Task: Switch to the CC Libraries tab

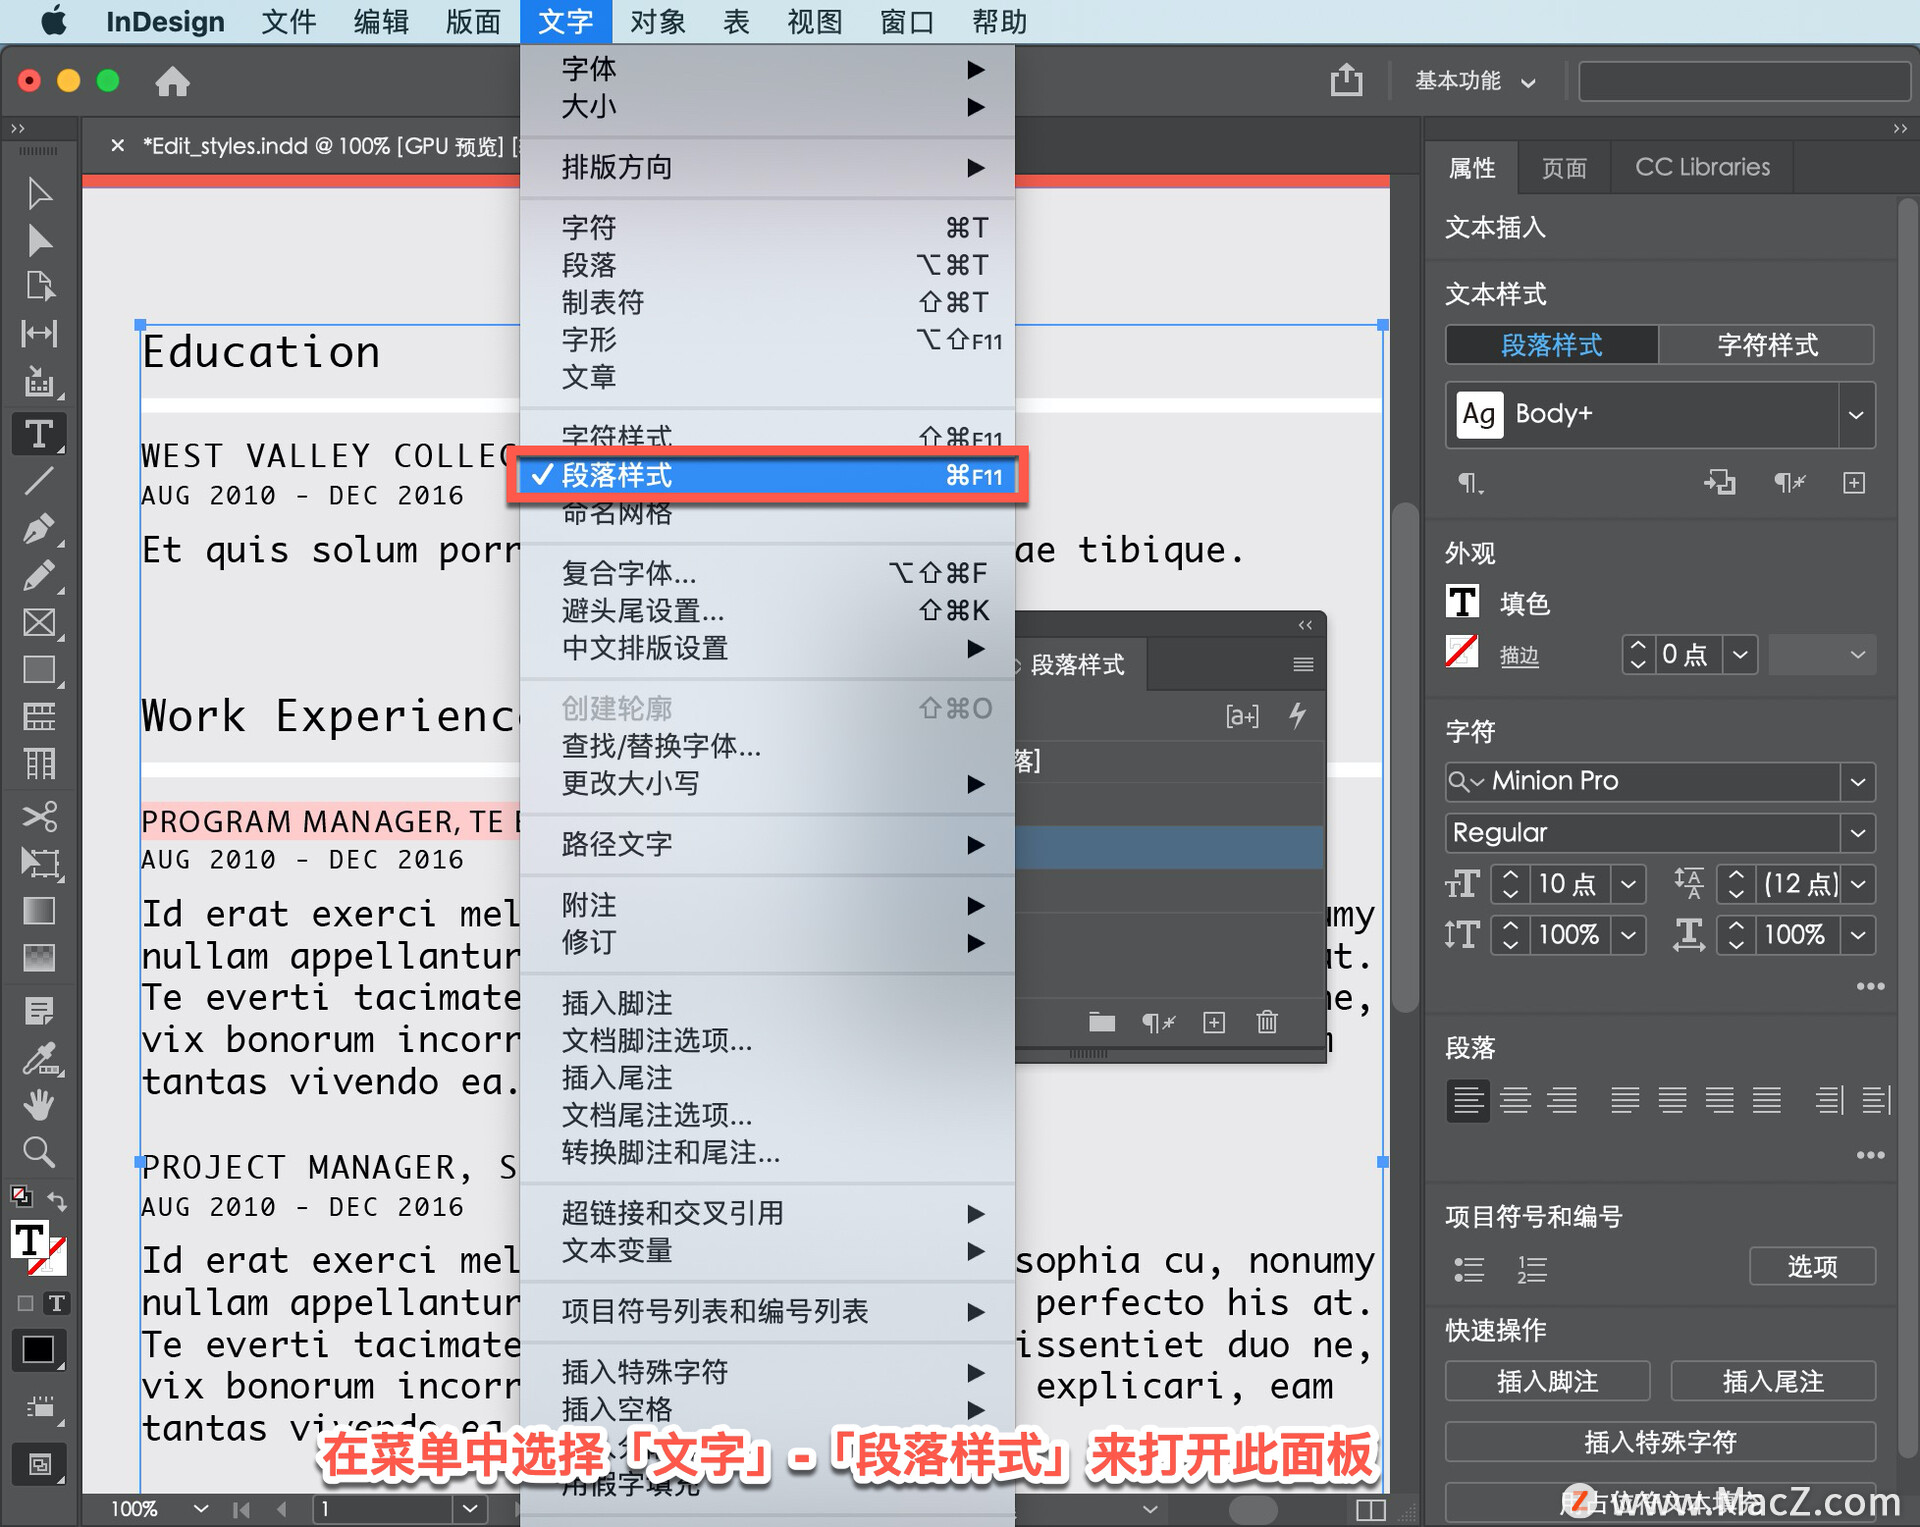Action: click(x=1701, y=167)
